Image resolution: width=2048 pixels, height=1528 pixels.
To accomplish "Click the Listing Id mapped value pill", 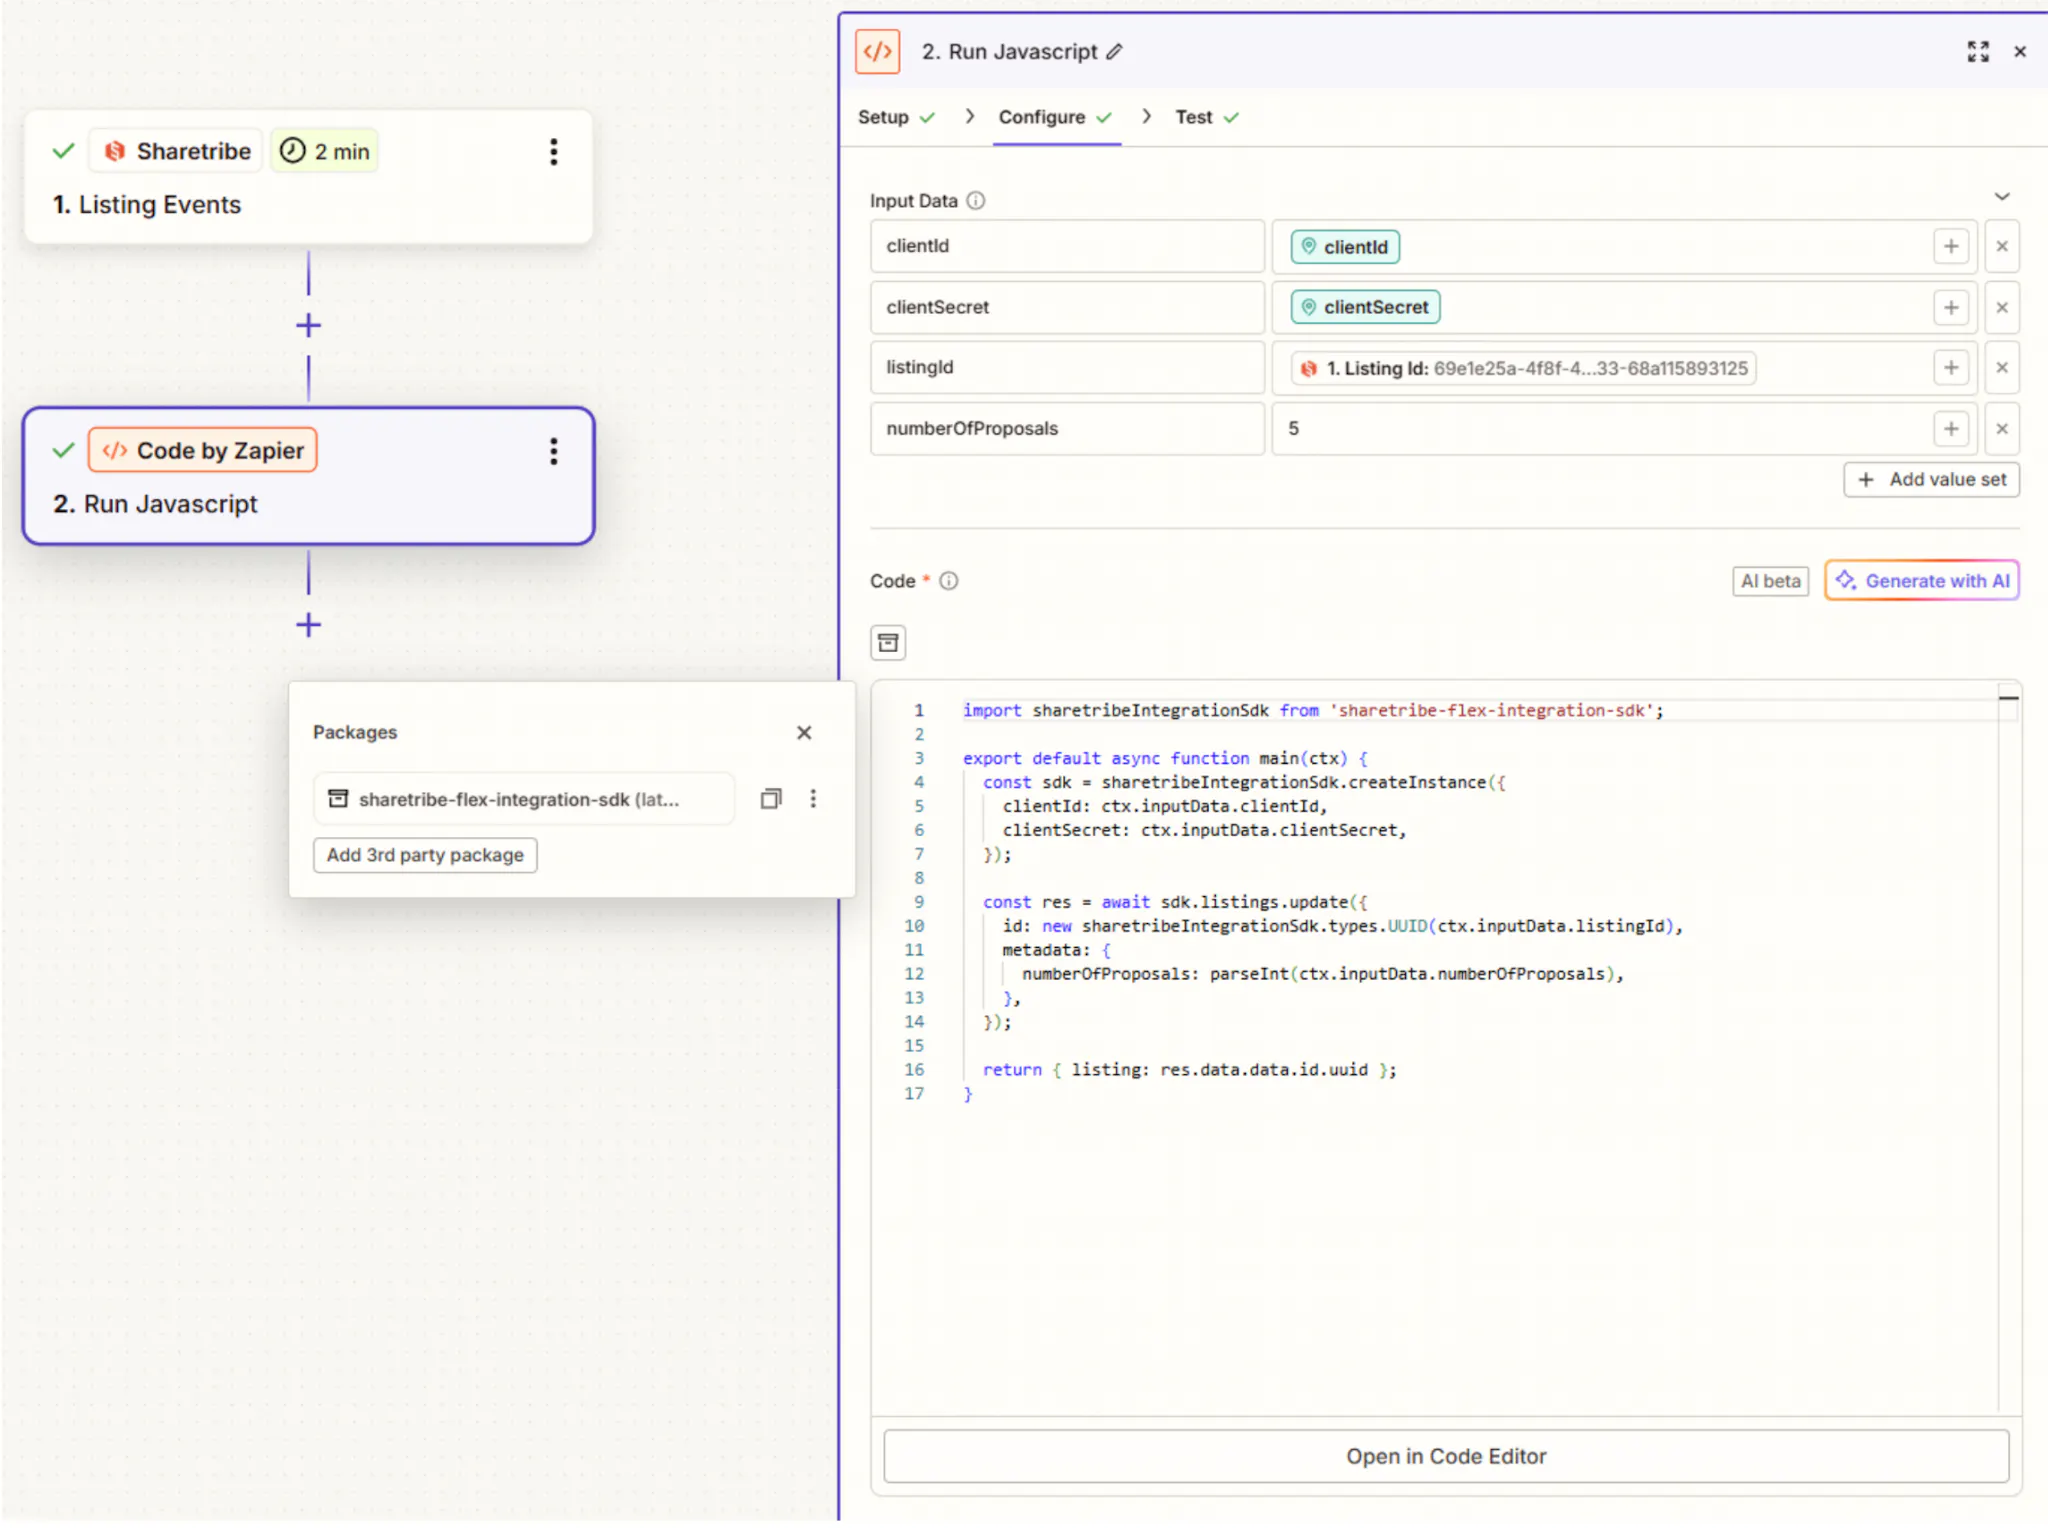I will click(x=1523, y=369).
